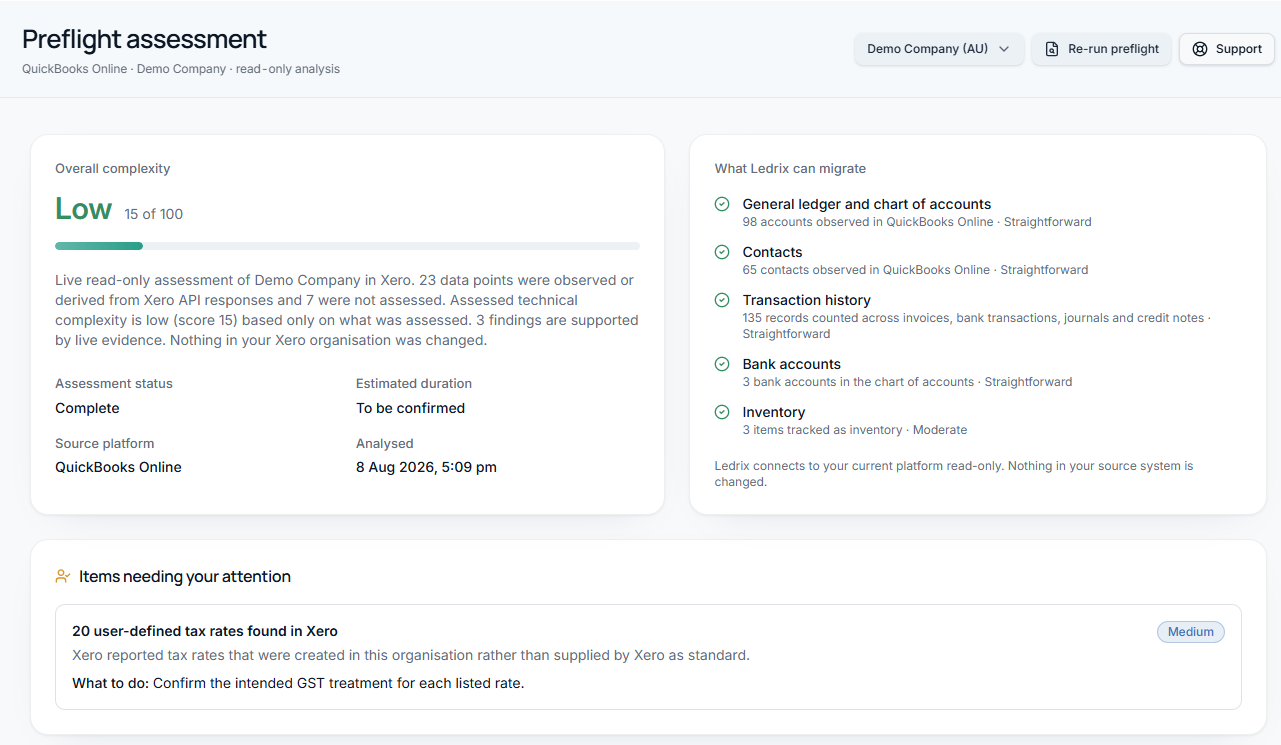Click '3 bank accounts in the chart of accounts' text
Image resolution: width=1281 pixels, height=745 pixels.
pyautogui.click(x=858, y=382)
